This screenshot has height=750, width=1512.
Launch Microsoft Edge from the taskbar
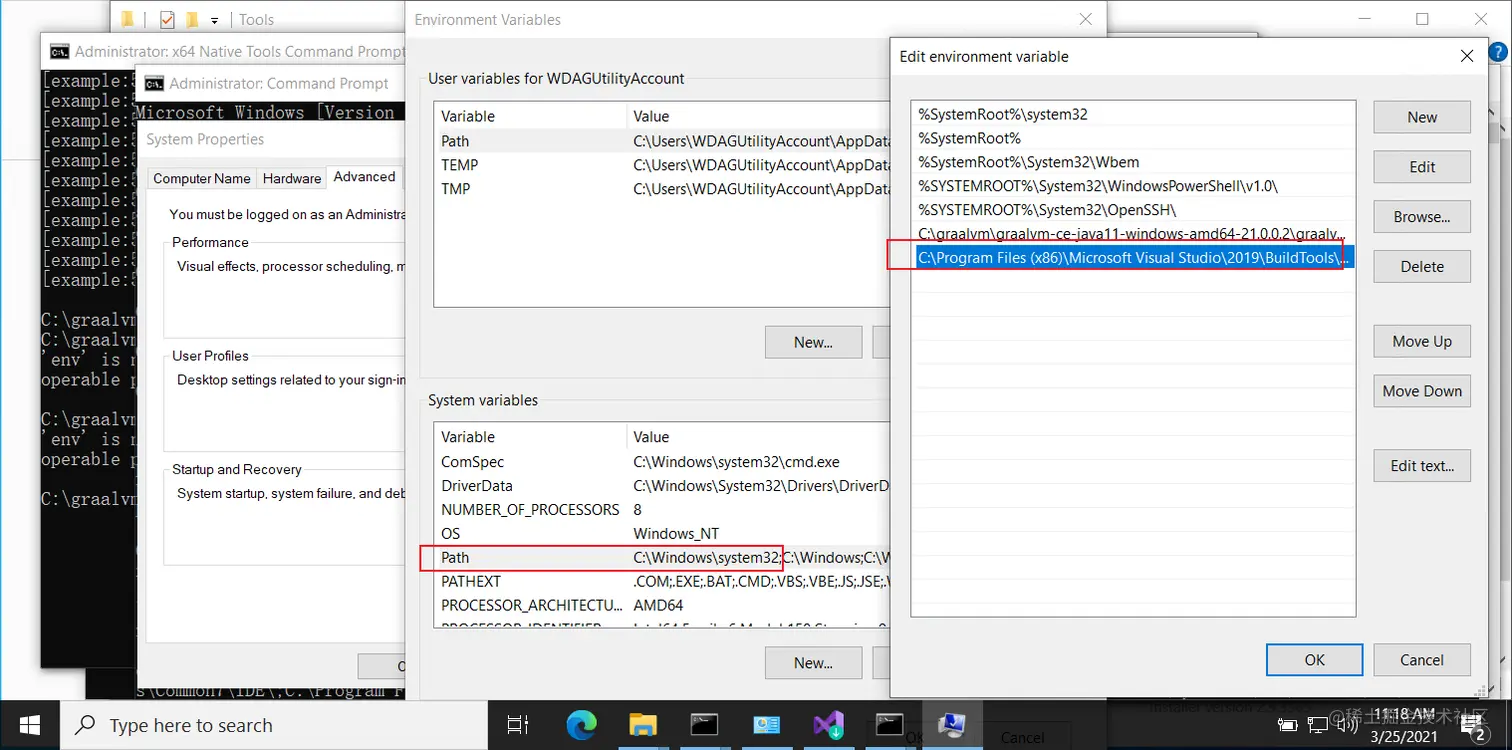click(580, 725)
